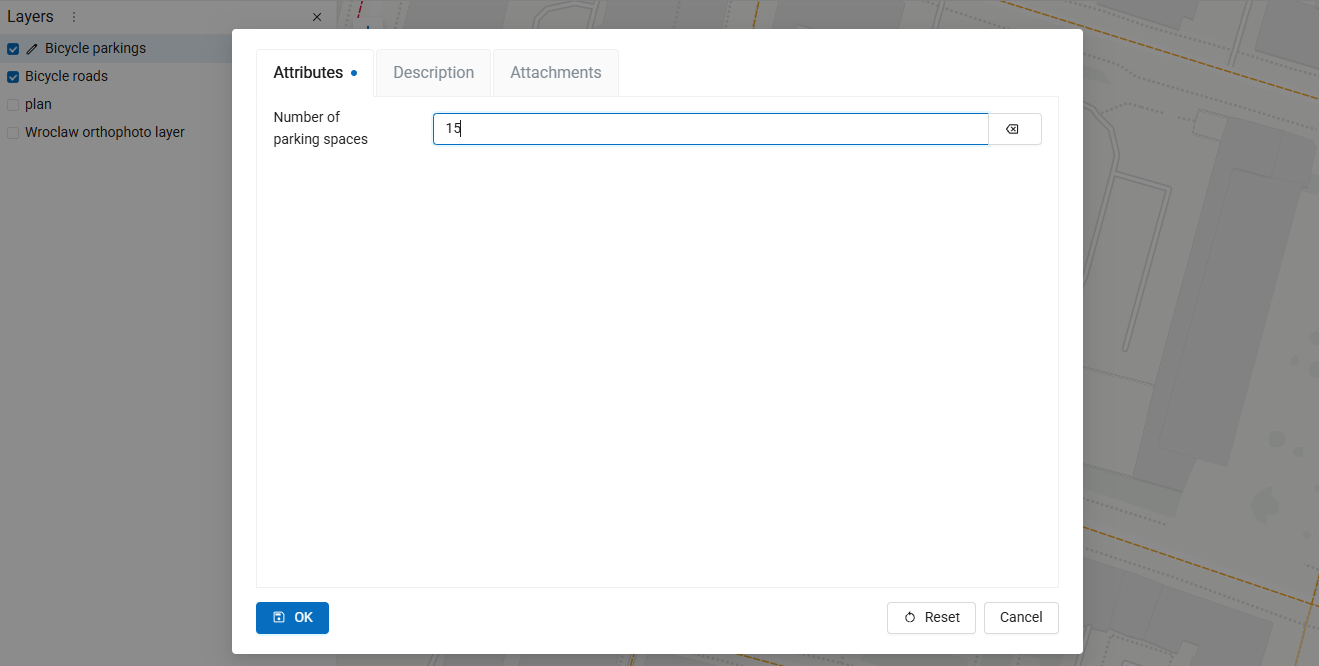Click the Number of parking spaces input field
The width and height of the screenshot is (1319, 666).
click(x=710, y=129)
